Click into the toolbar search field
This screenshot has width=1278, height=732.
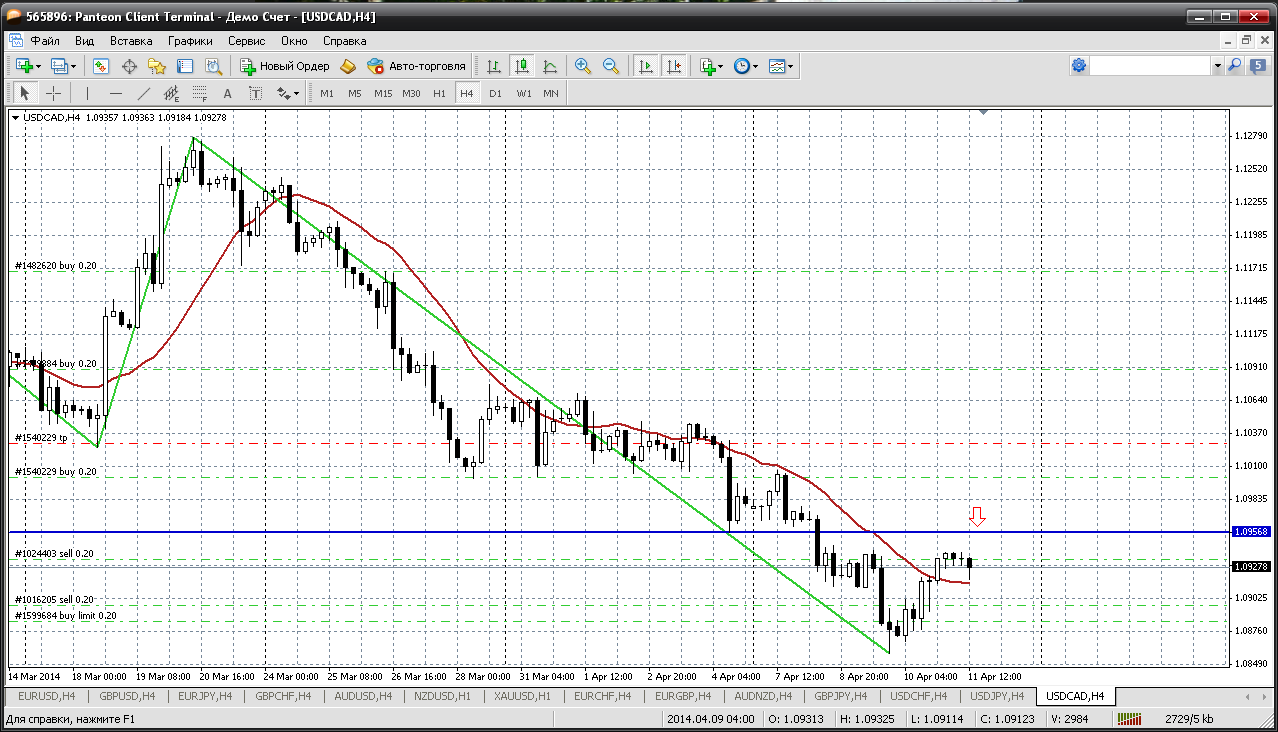point(1150,65)
